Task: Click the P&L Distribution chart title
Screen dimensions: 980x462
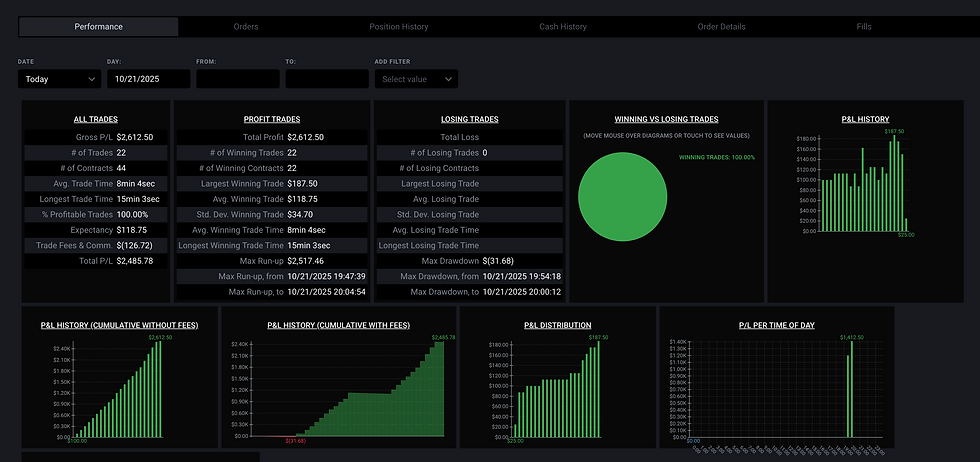Action: 558,325
